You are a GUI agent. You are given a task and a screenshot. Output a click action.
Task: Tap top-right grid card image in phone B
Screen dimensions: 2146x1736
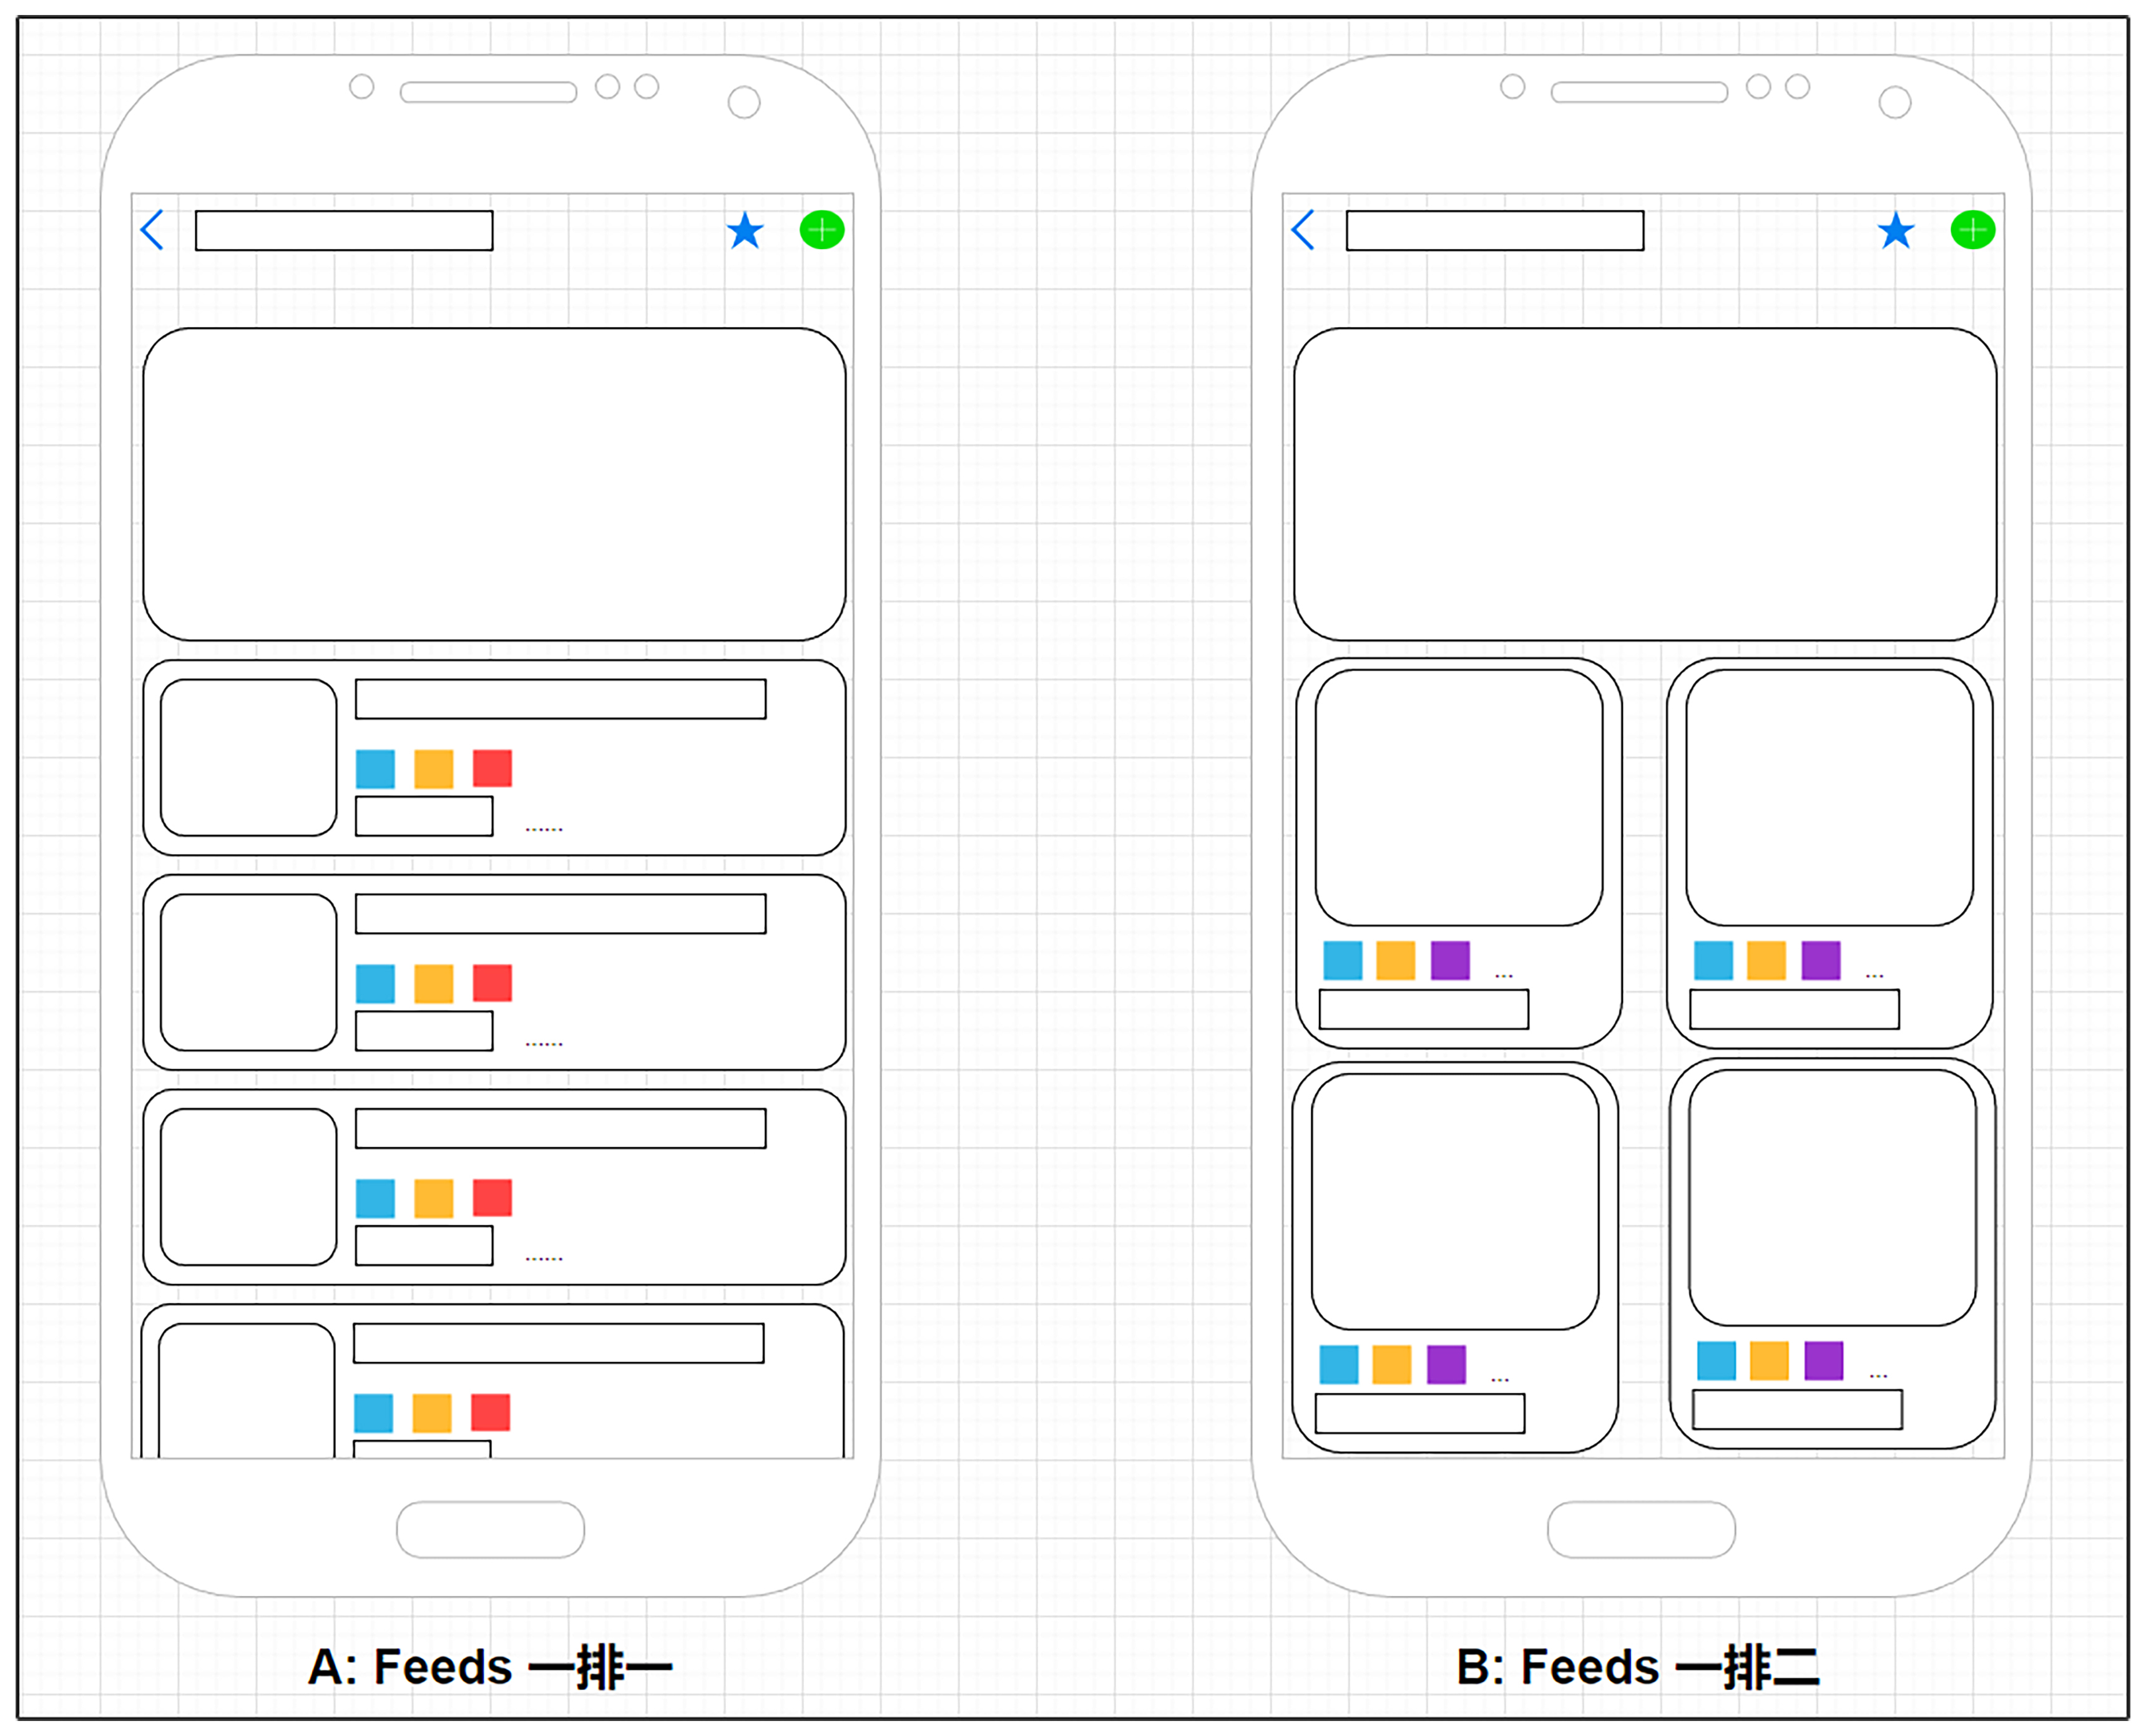pos(1829,797)
